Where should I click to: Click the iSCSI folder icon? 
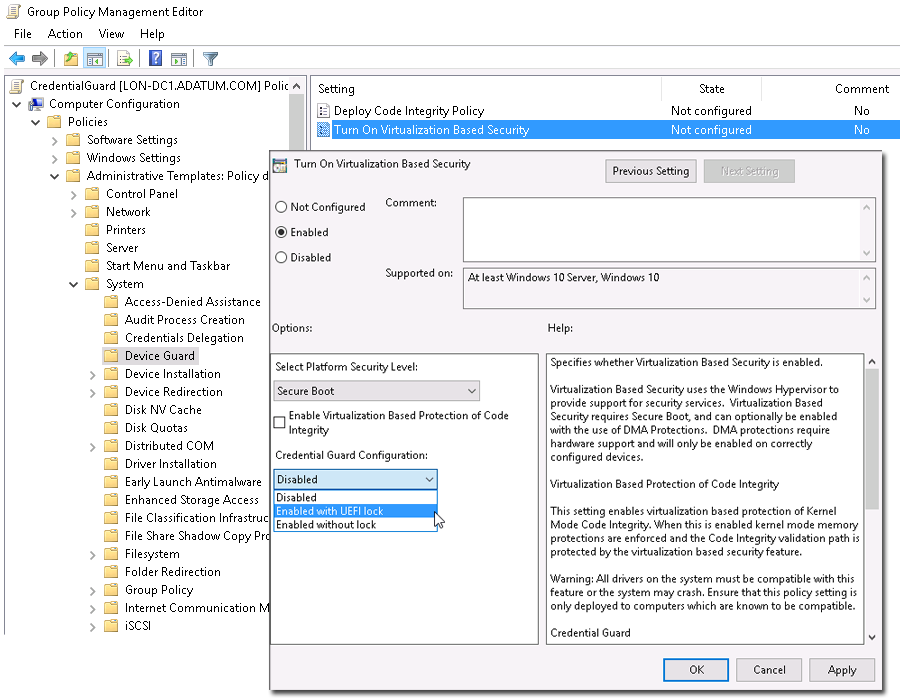coord(111,626)
